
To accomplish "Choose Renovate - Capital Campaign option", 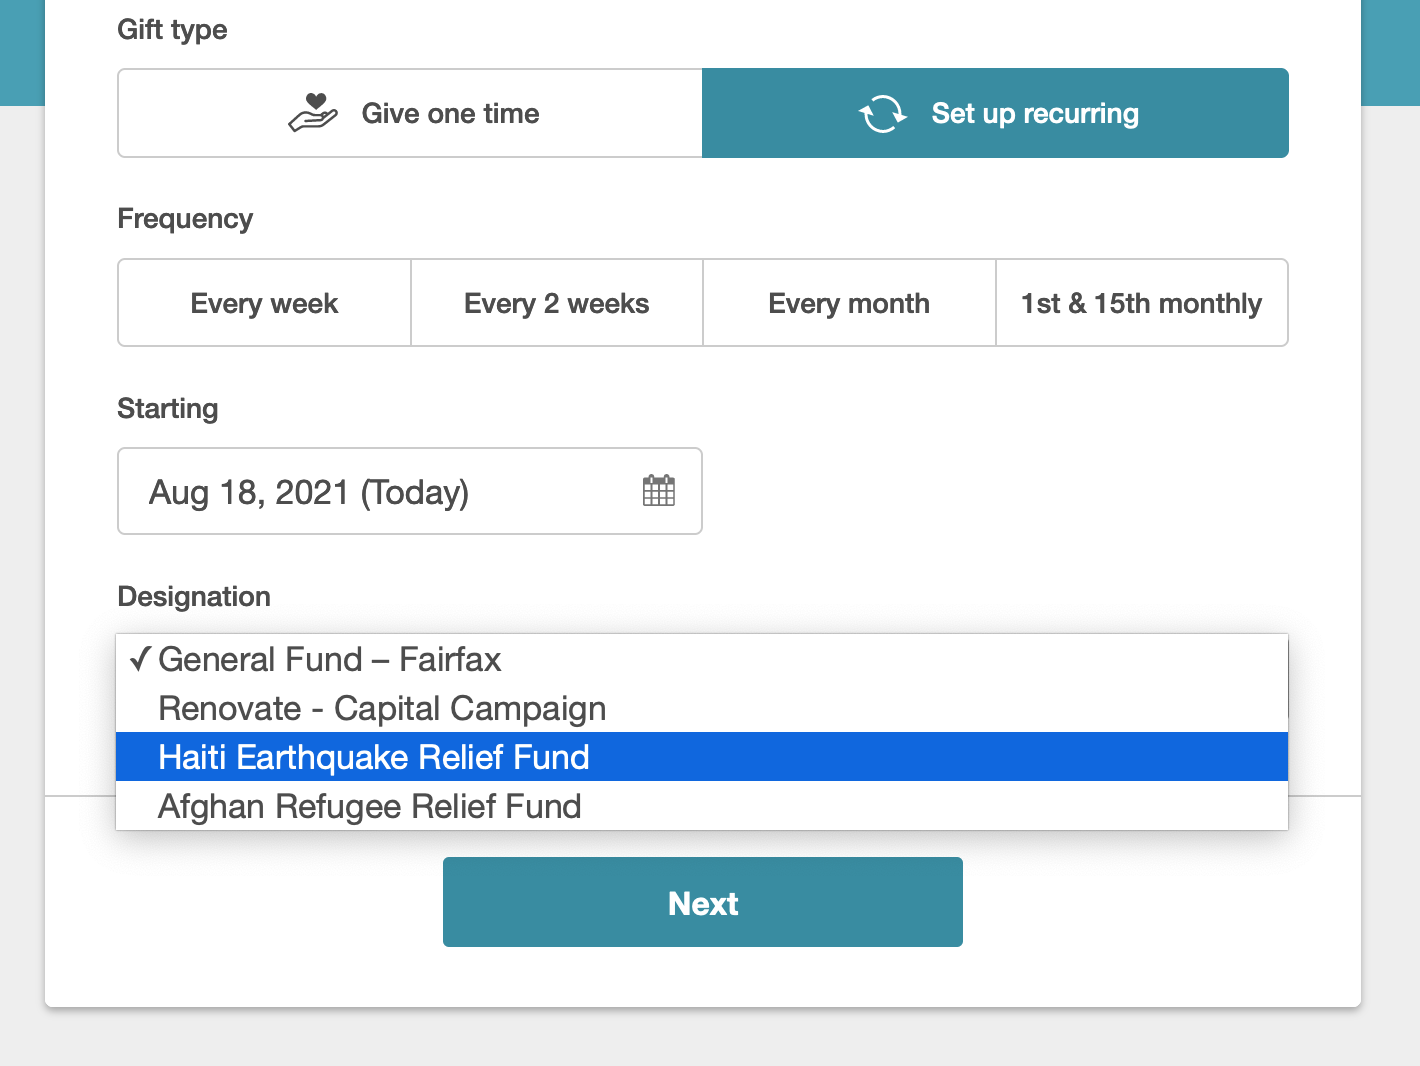I will (x=382, y=709).
